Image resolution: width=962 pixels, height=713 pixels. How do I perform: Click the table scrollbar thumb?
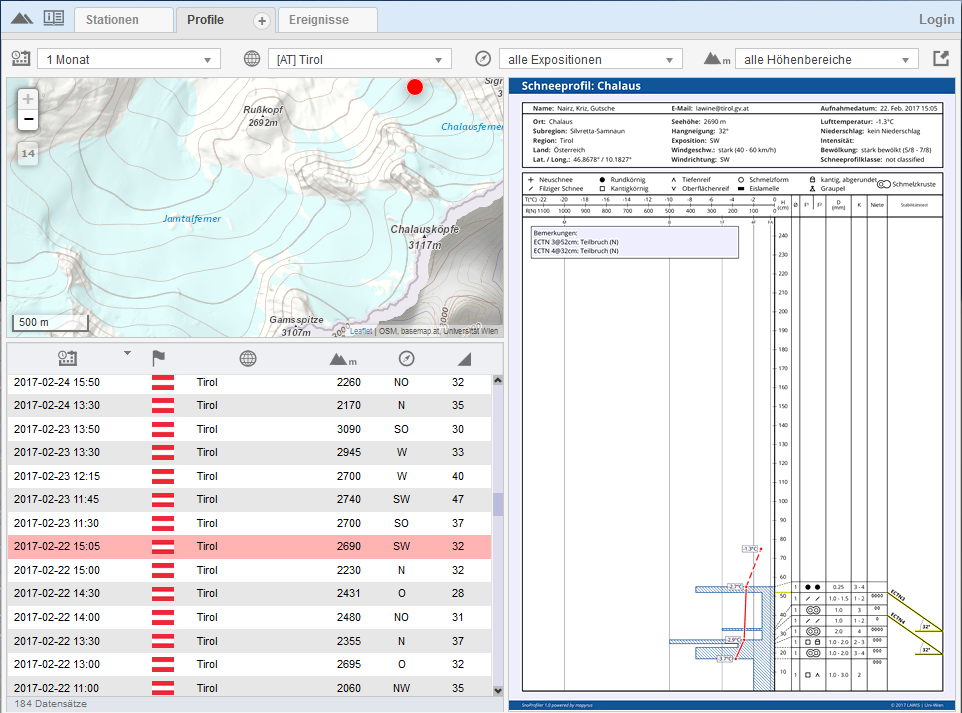coord(498,504)
